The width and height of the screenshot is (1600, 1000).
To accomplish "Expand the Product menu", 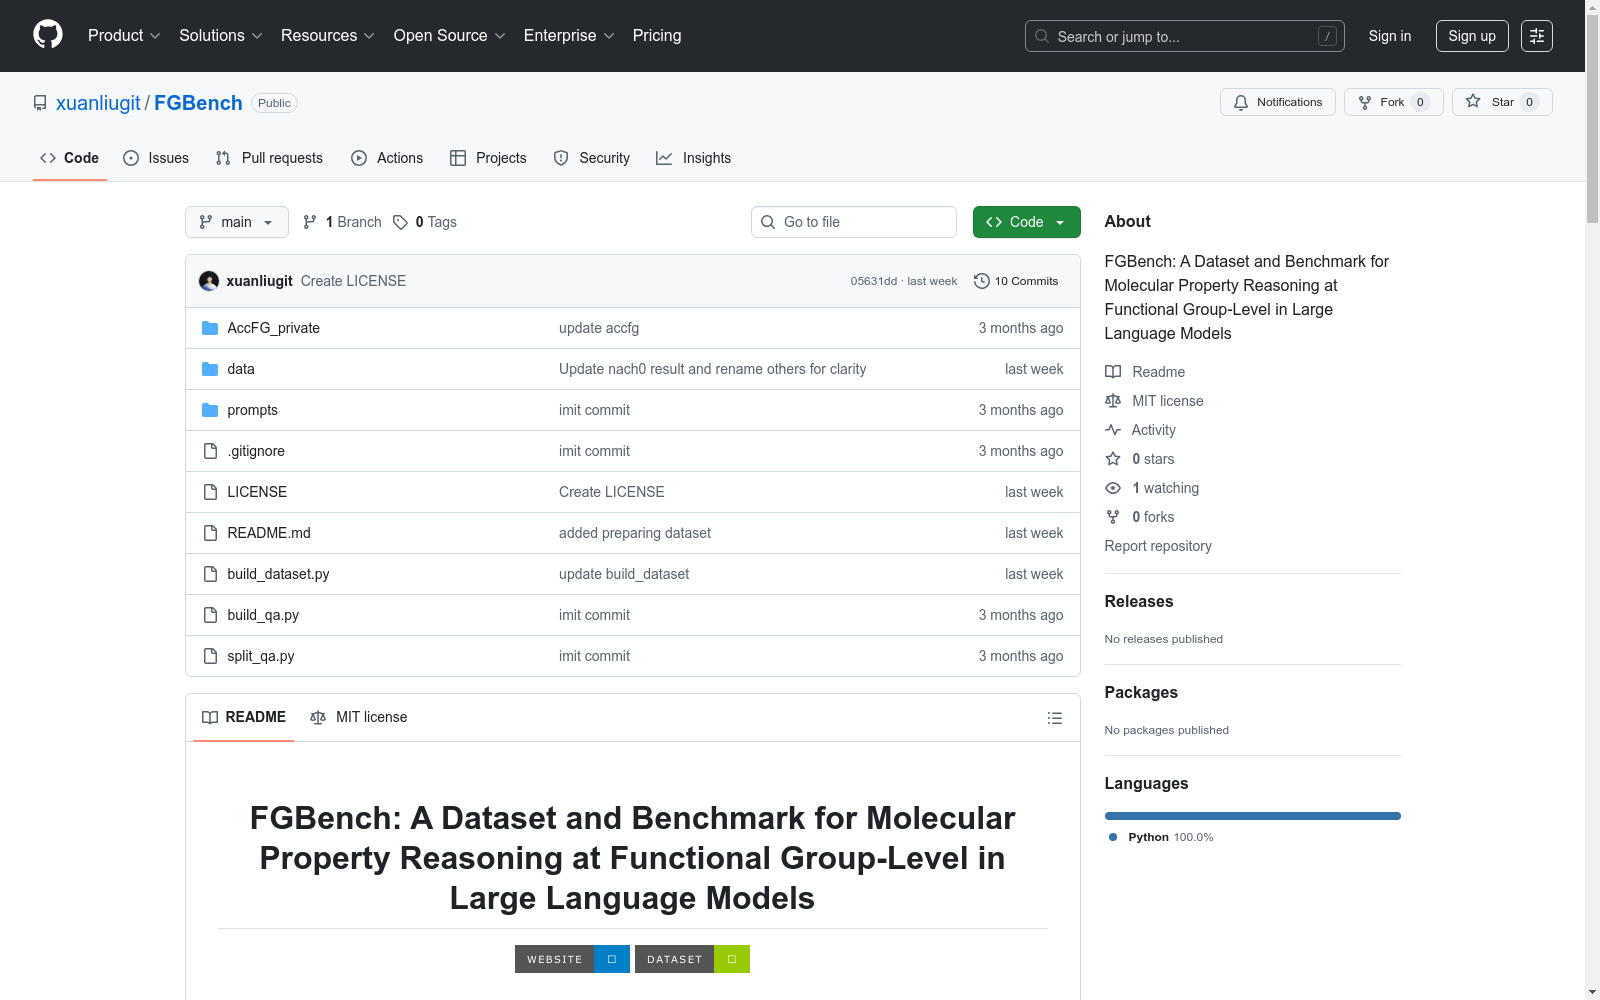I will click(124, 36).
